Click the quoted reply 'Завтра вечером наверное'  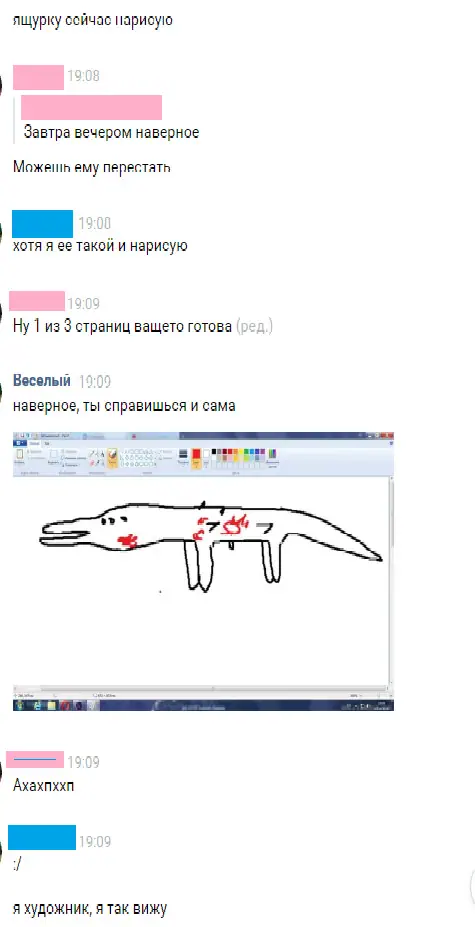(111, 132)
